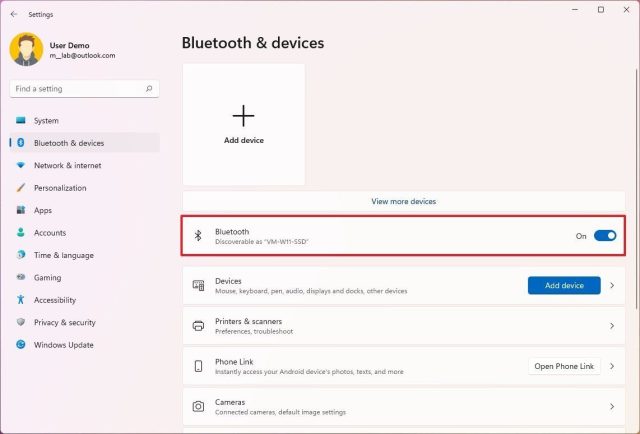Open the Apps settings category
The image size is (640, 434).
[43, 210]
